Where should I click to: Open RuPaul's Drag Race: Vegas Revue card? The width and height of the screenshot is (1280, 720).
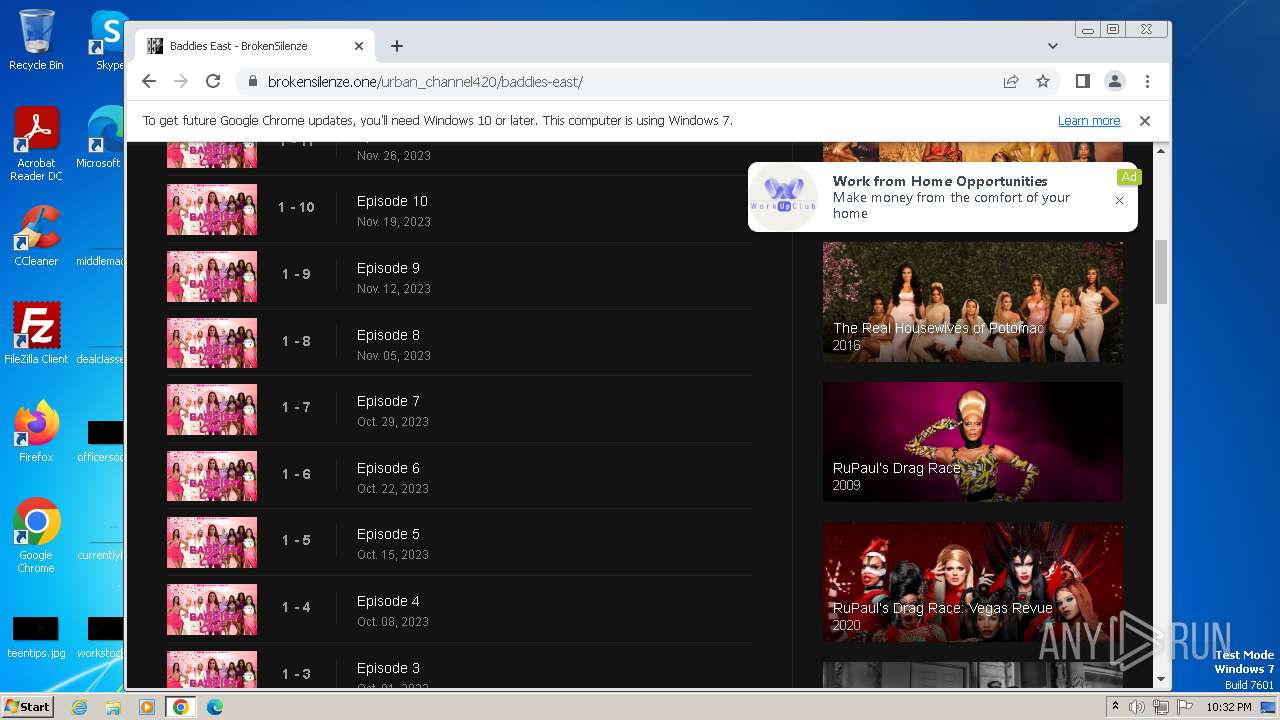click(x=973, y=582)
